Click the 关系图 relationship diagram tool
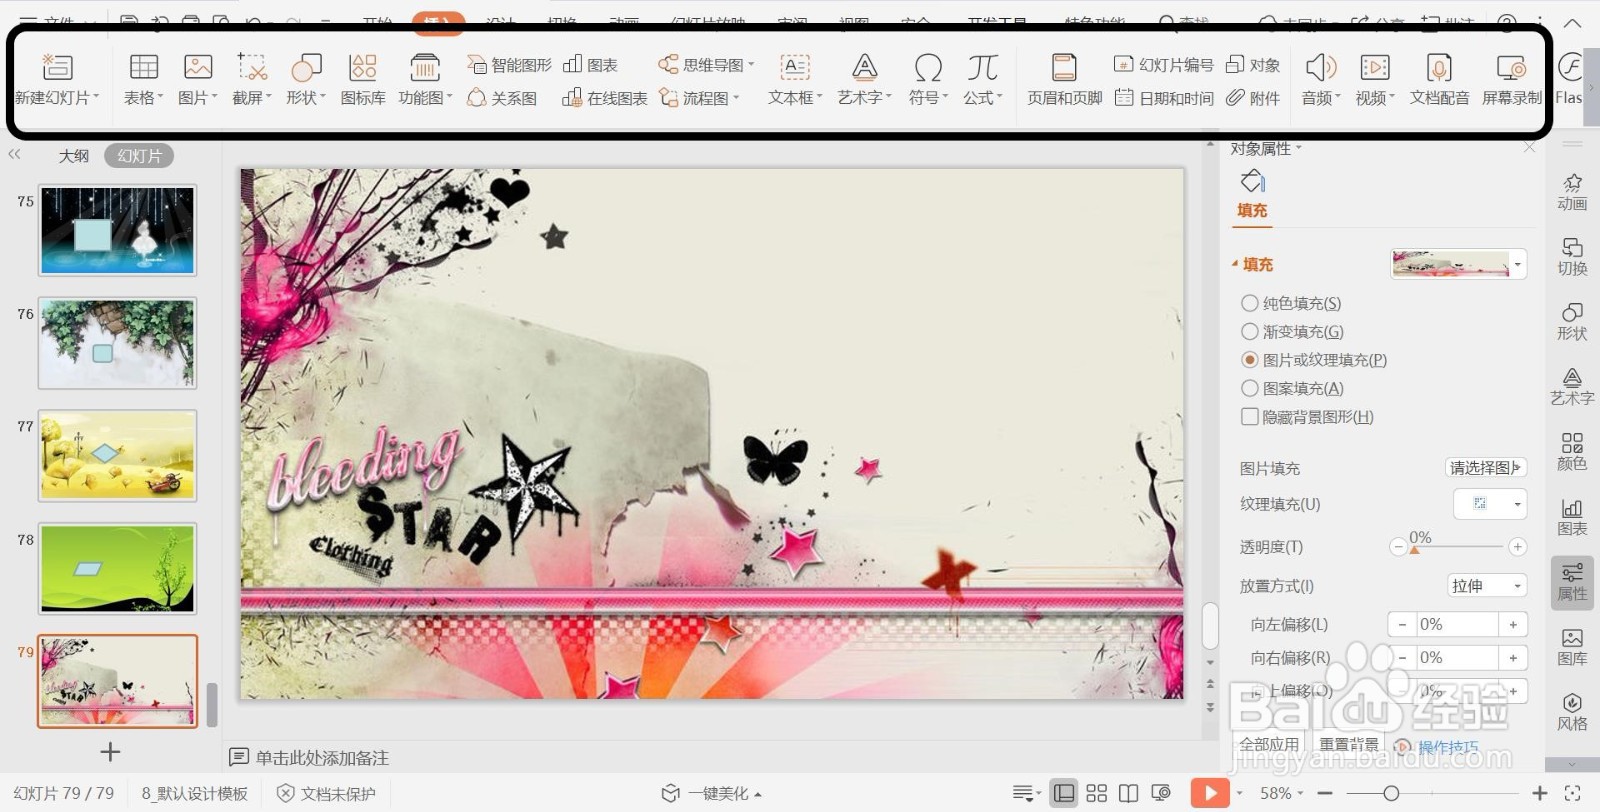The image size is (1600, 812). pyautogui.click(x=502, y=98)
